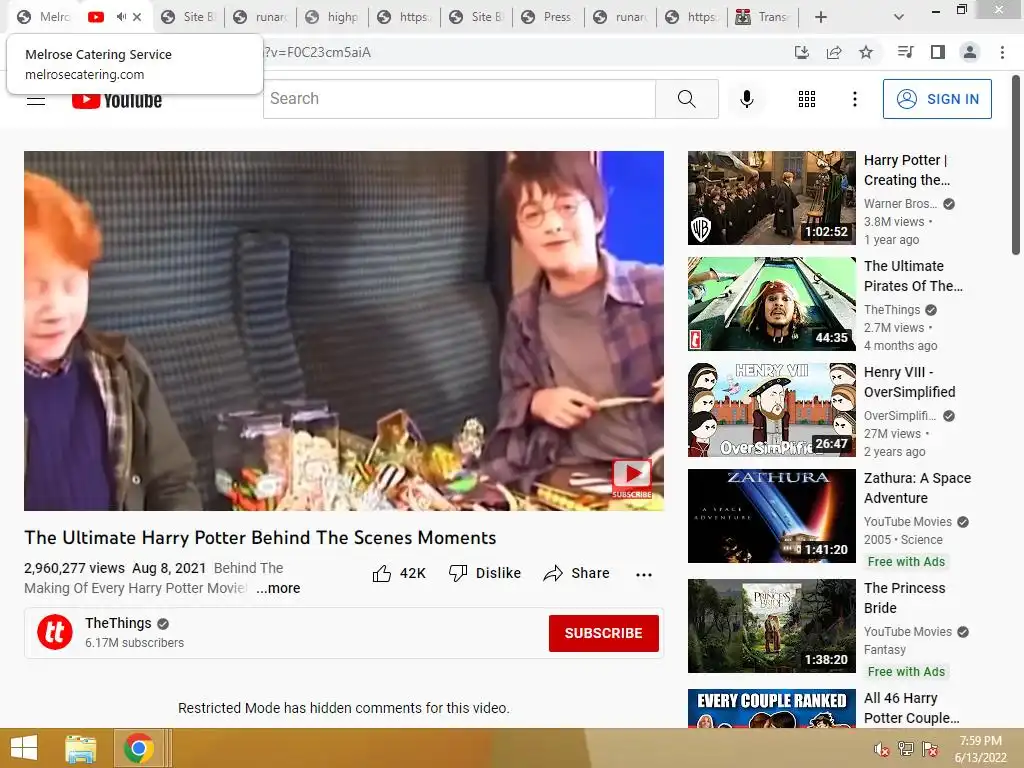Switch to the Melrose tab
The width and height of the screenshot is (1024, 768).
click(43, 17)
